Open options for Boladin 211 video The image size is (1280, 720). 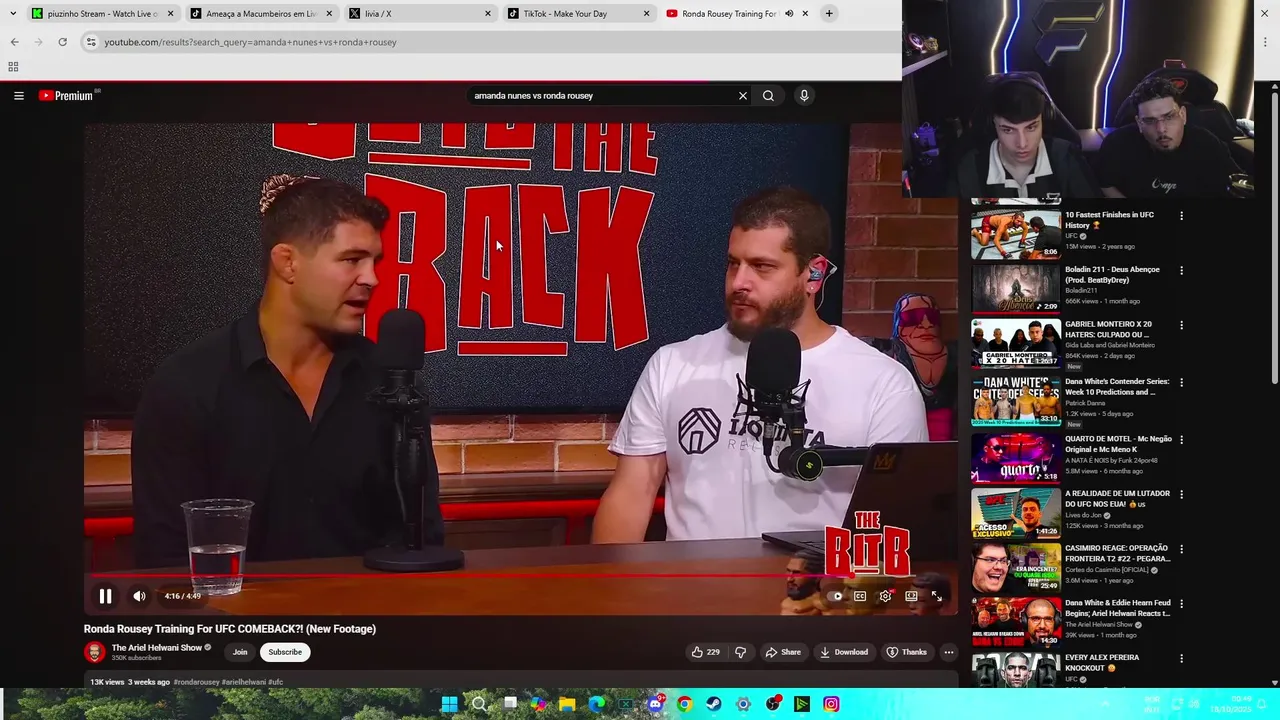click(1181, 271)
